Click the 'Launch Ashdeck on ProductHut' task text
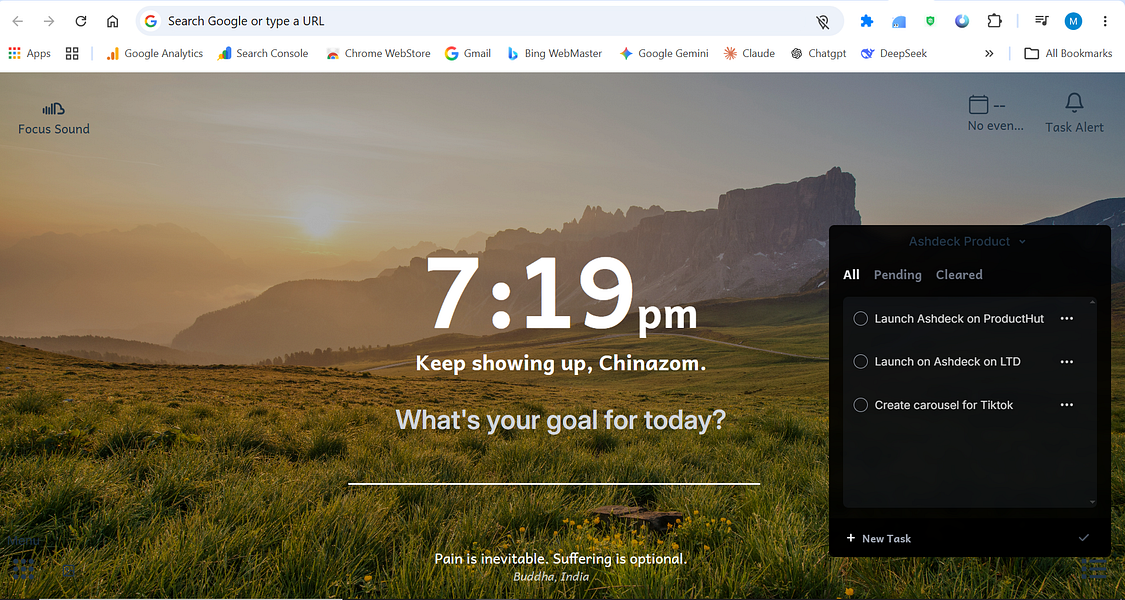 tap(959, 319)
